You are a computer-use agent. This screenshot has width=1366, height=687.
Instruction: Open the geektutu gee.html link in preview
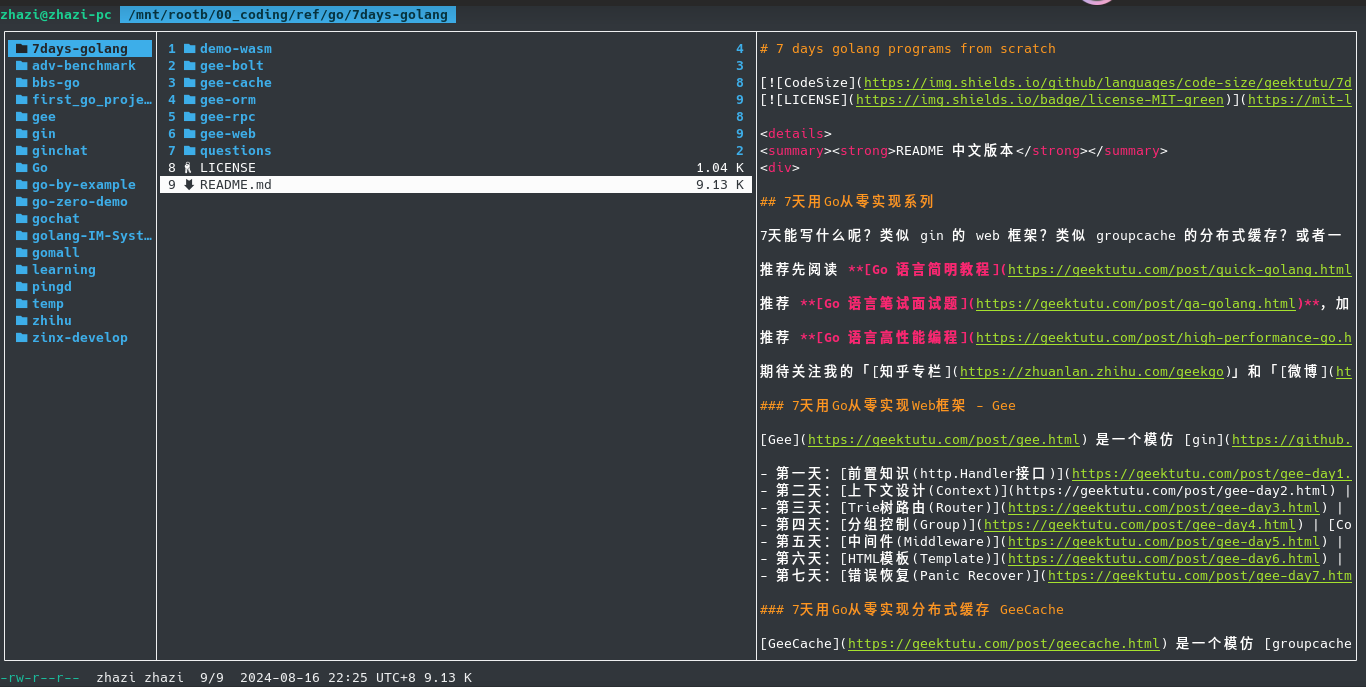pyautogui.click(x=943, y=440)
